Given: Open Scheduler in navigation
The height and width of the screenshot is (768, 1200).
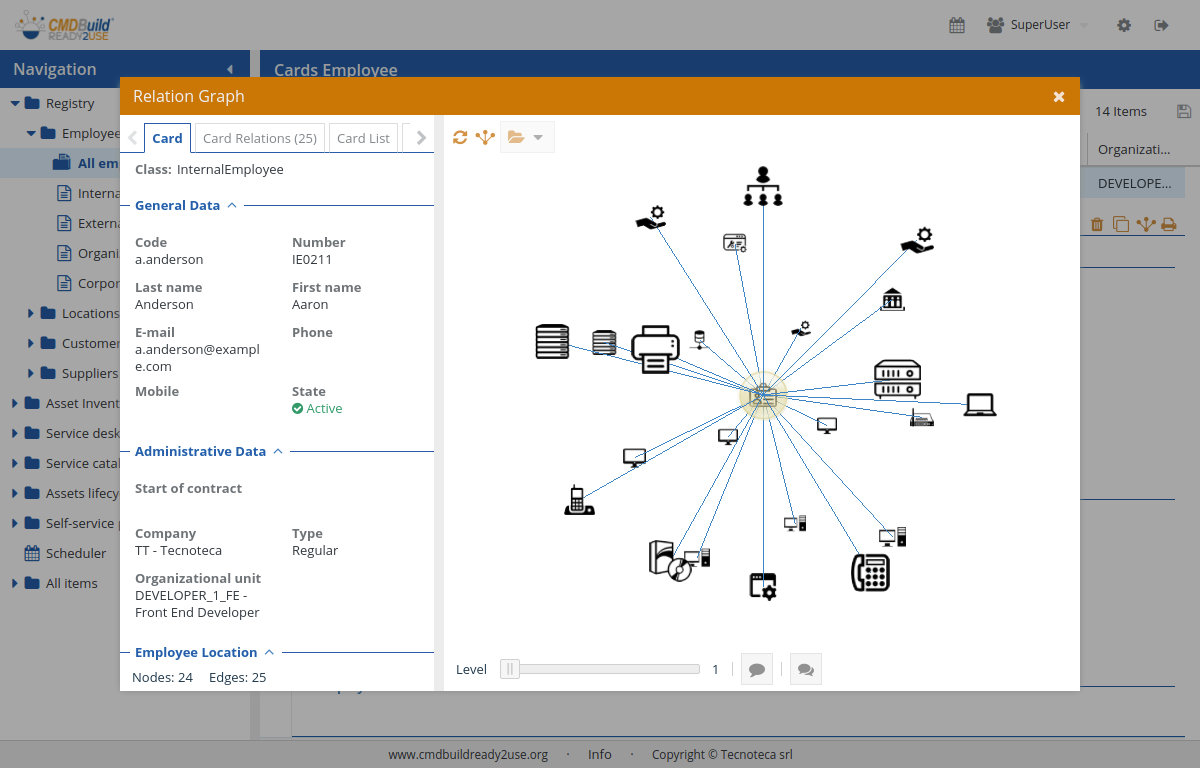Looking at the screenshot, I should click(x=76, y=553).
